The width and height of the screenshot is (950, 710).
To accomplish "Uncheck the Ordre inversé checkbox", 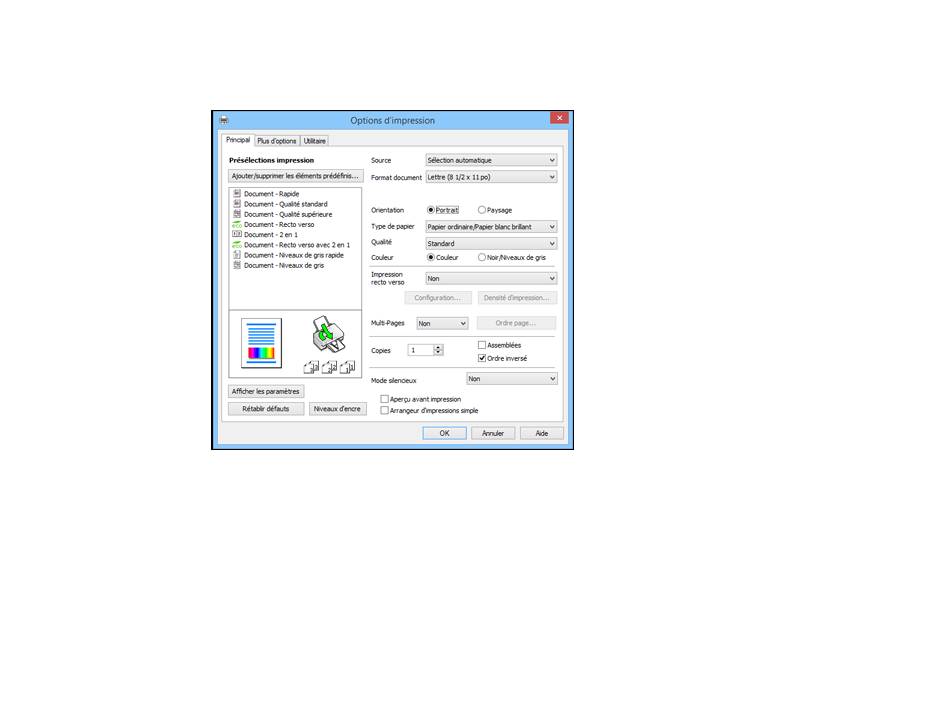I will click(482, 358).
